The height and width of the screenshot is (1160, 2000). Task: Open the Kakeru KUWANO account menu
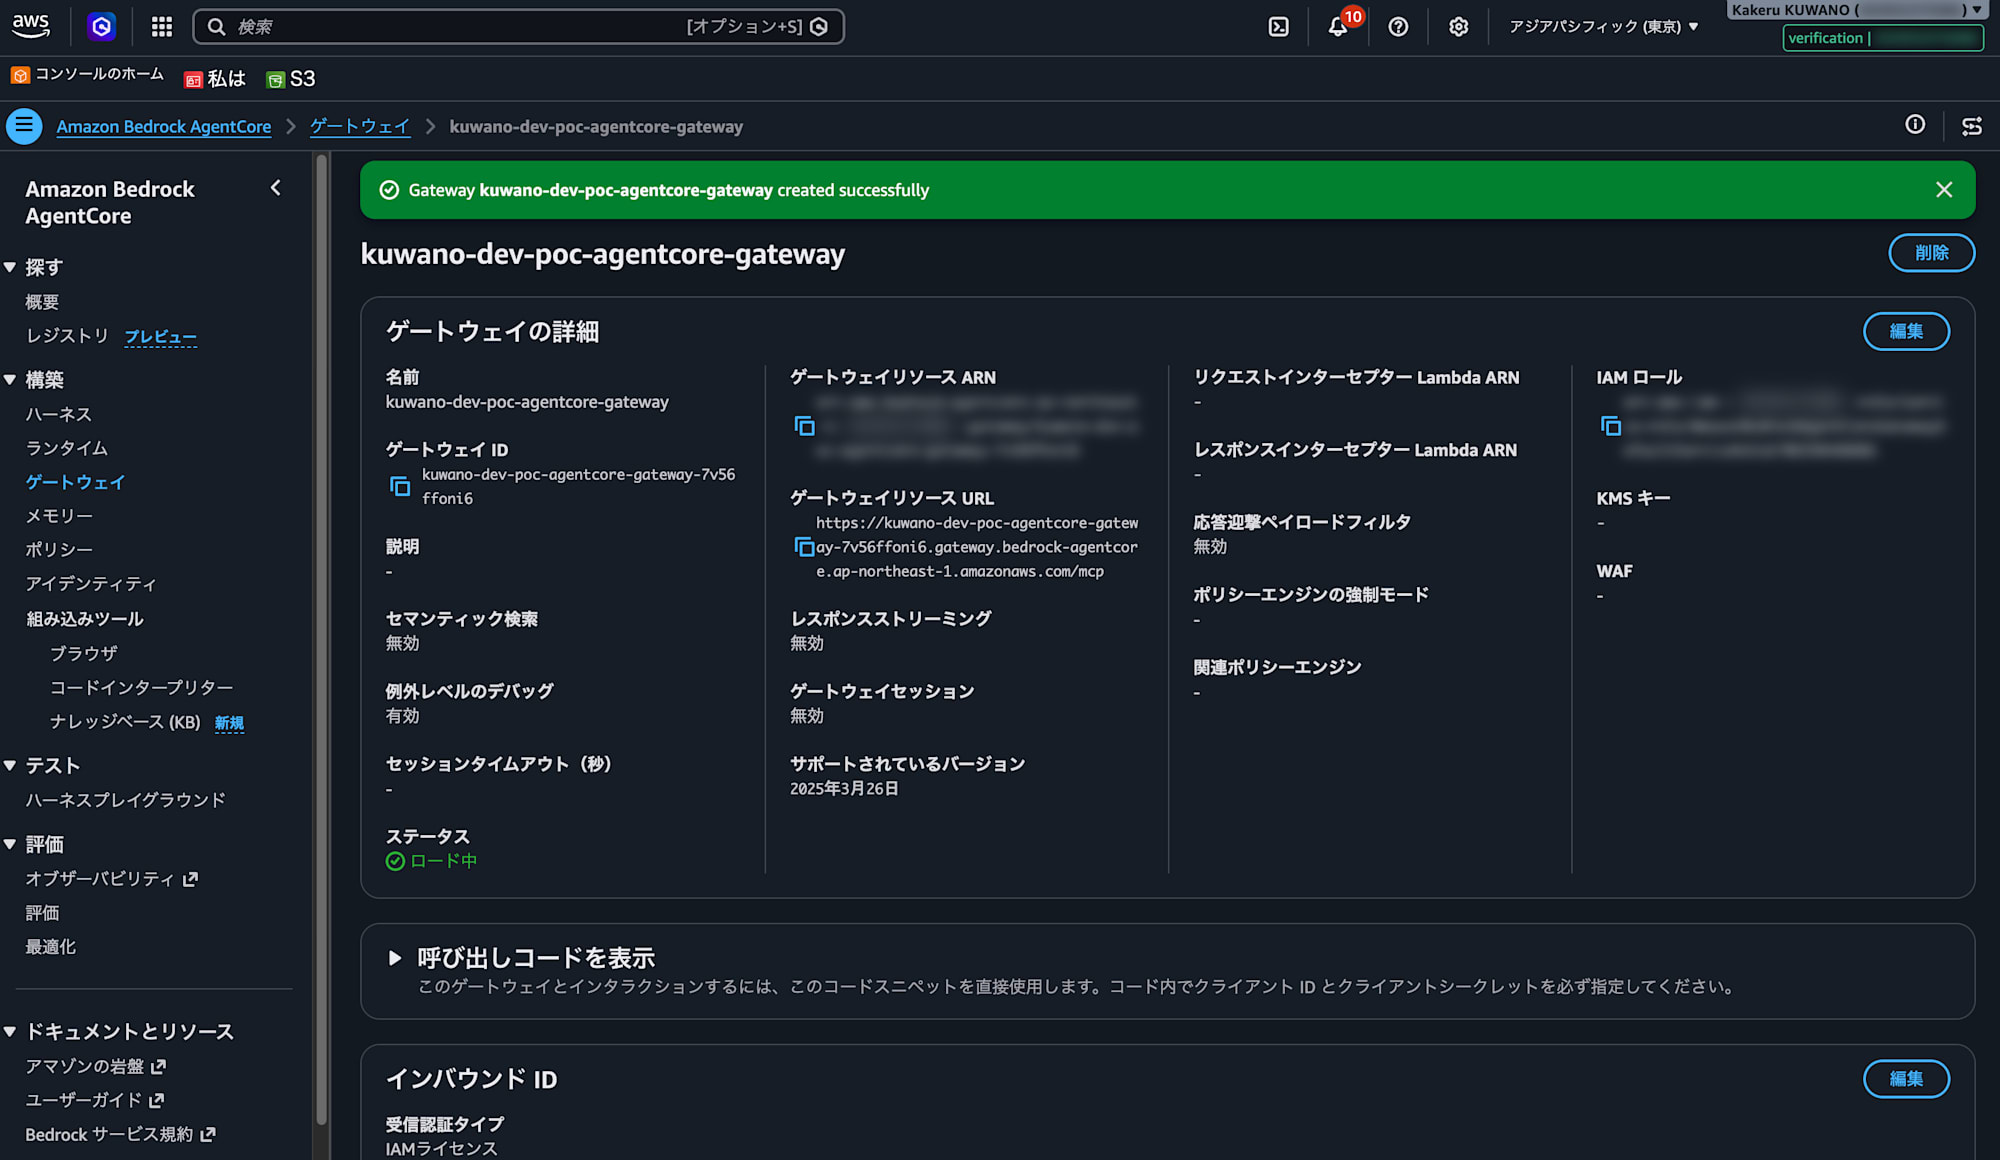pos(1856,10)
